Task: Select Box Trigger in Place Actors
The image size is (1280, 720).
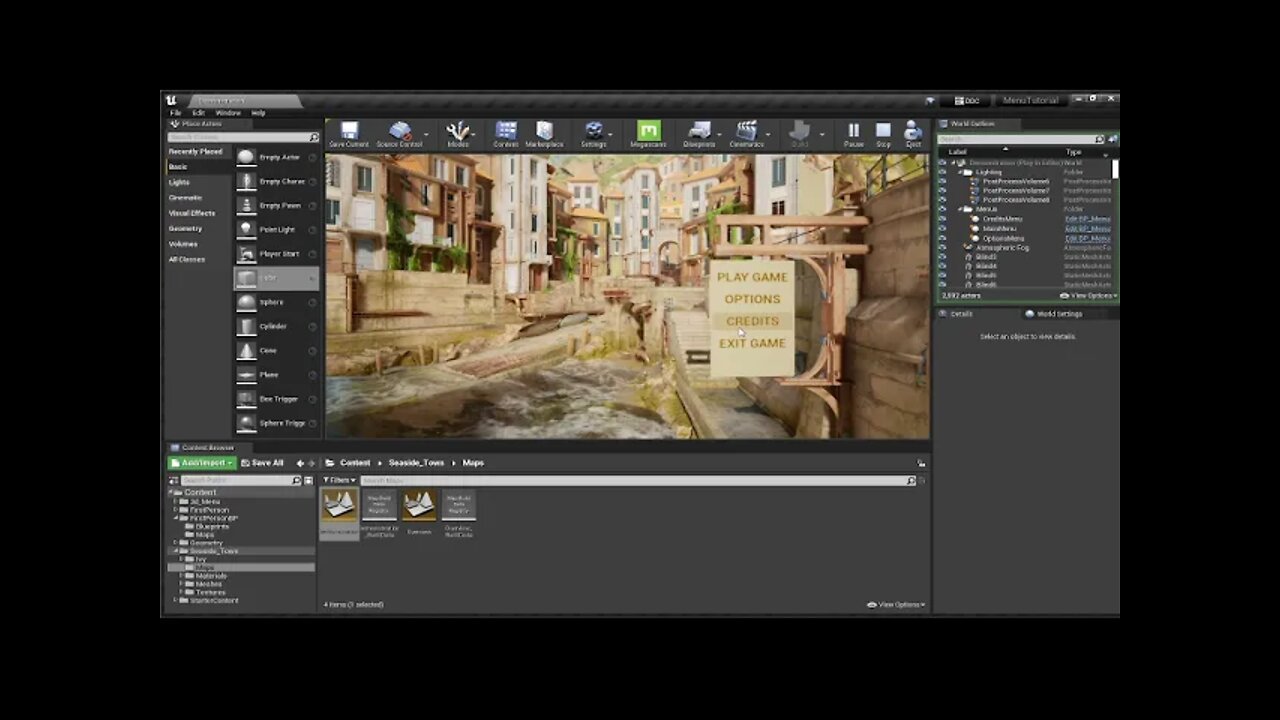Action: tap(277, 398)
